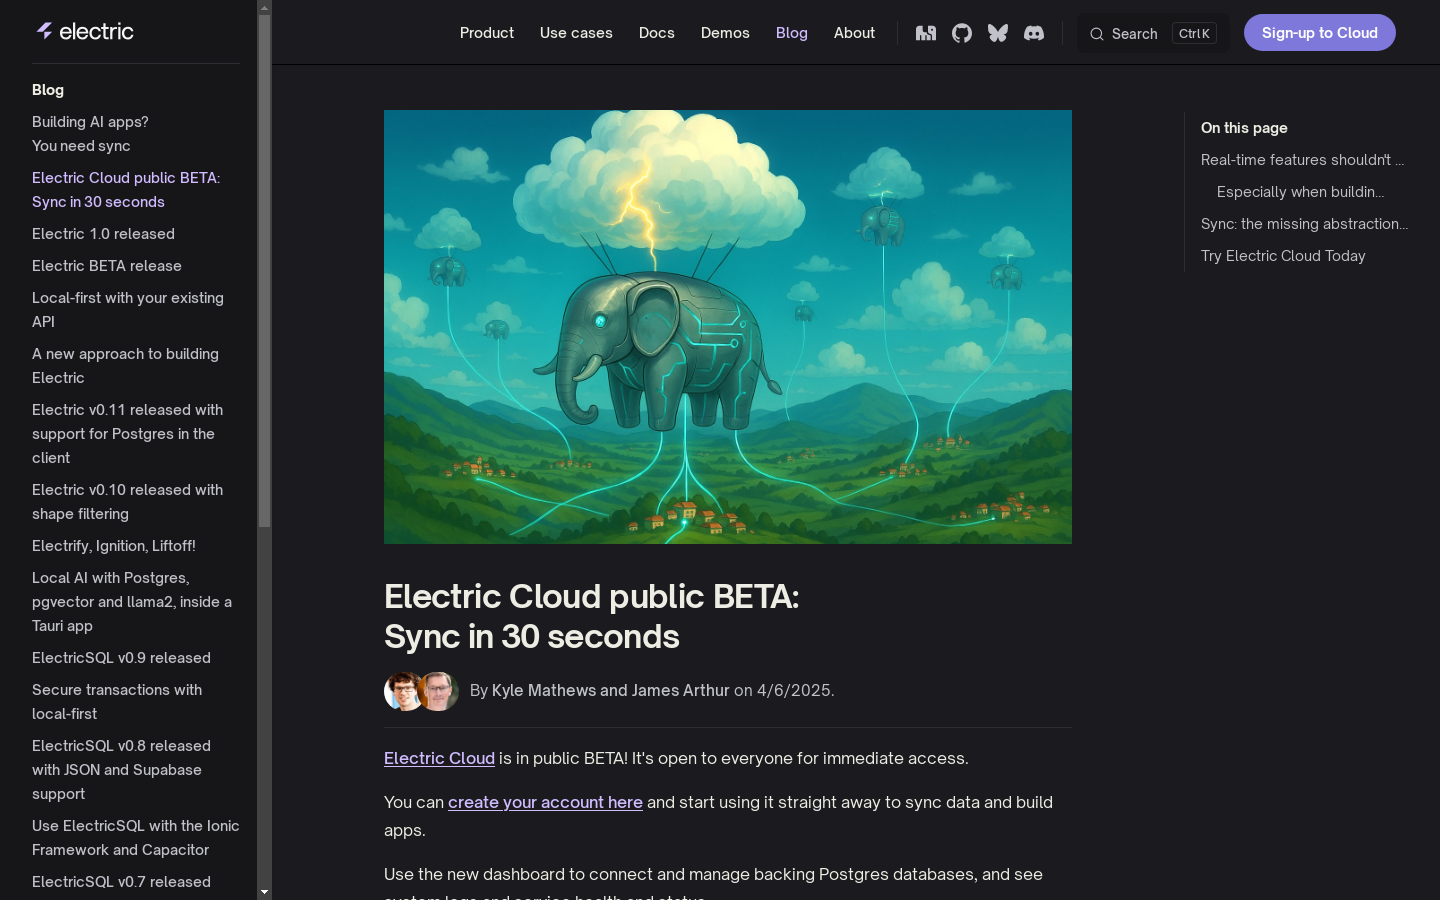Click the publish date 4/6/2025
1440x900 pixels.
(794, 690)
